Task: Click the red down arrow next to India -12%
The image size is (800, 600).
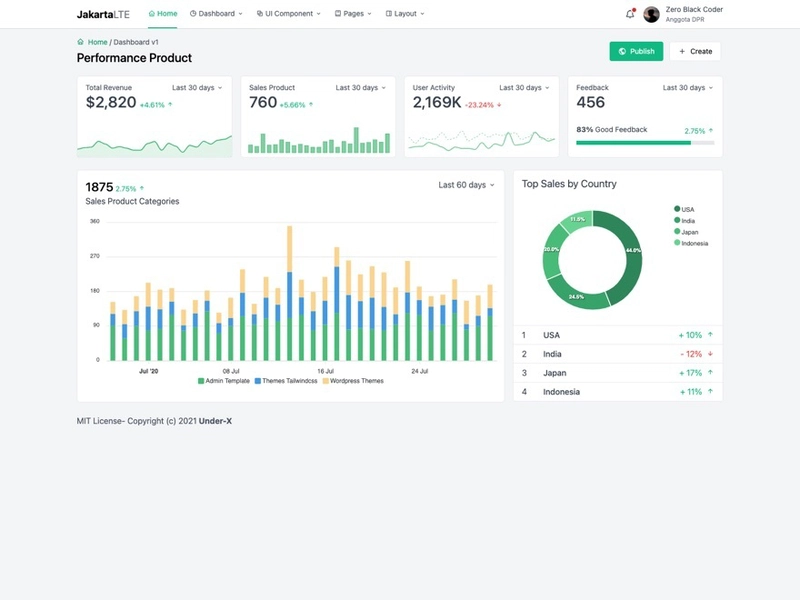Action: point(710,354)
